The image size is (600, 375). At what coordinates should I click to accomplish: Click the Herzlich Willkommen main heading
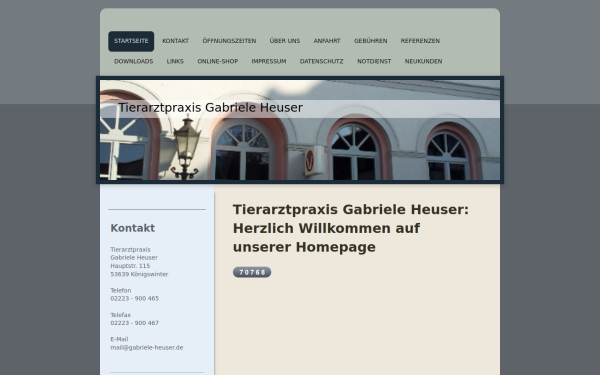(351, 228)
